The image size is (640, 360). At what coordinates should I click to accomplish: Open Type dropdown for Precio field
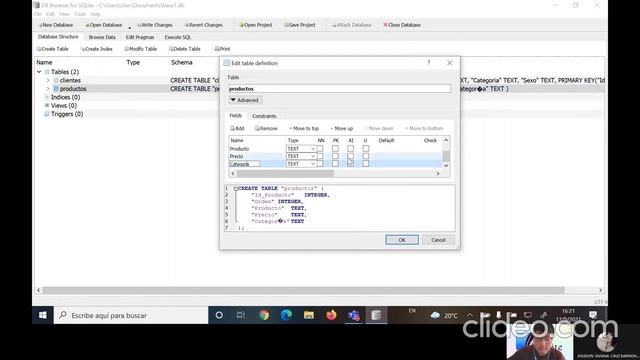[x=301, y=156]
